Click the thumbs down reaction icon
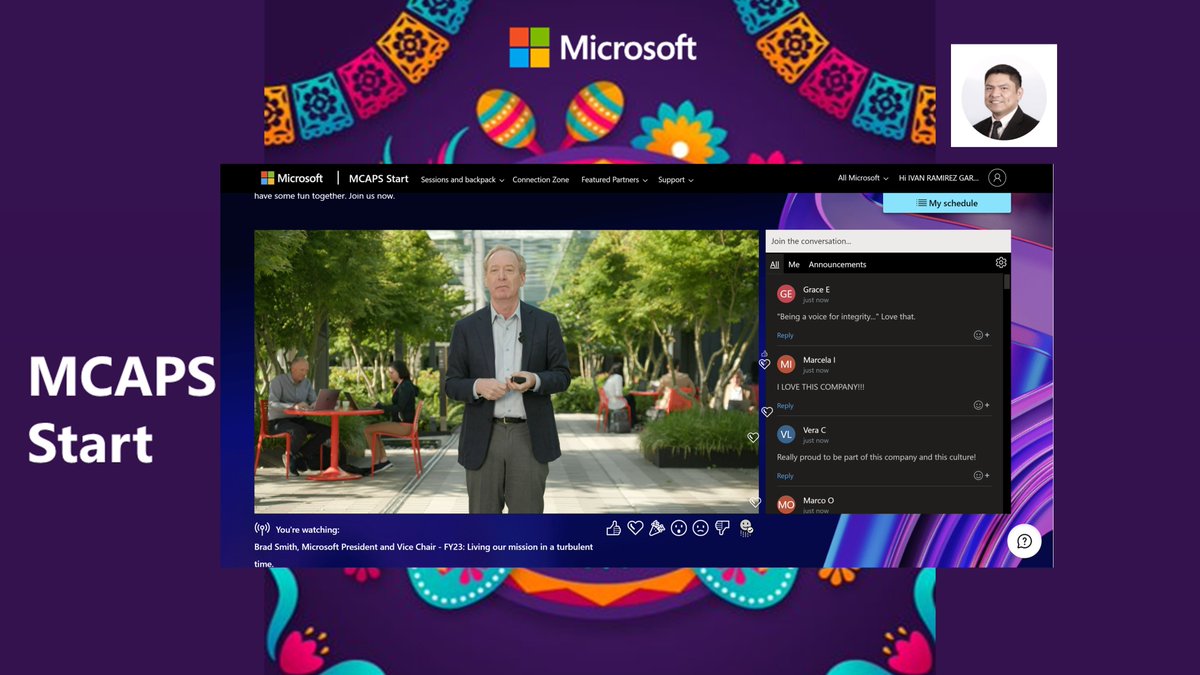Image resolution: width=1200 pixels, height=675 pixels. [x=722, y=528]
